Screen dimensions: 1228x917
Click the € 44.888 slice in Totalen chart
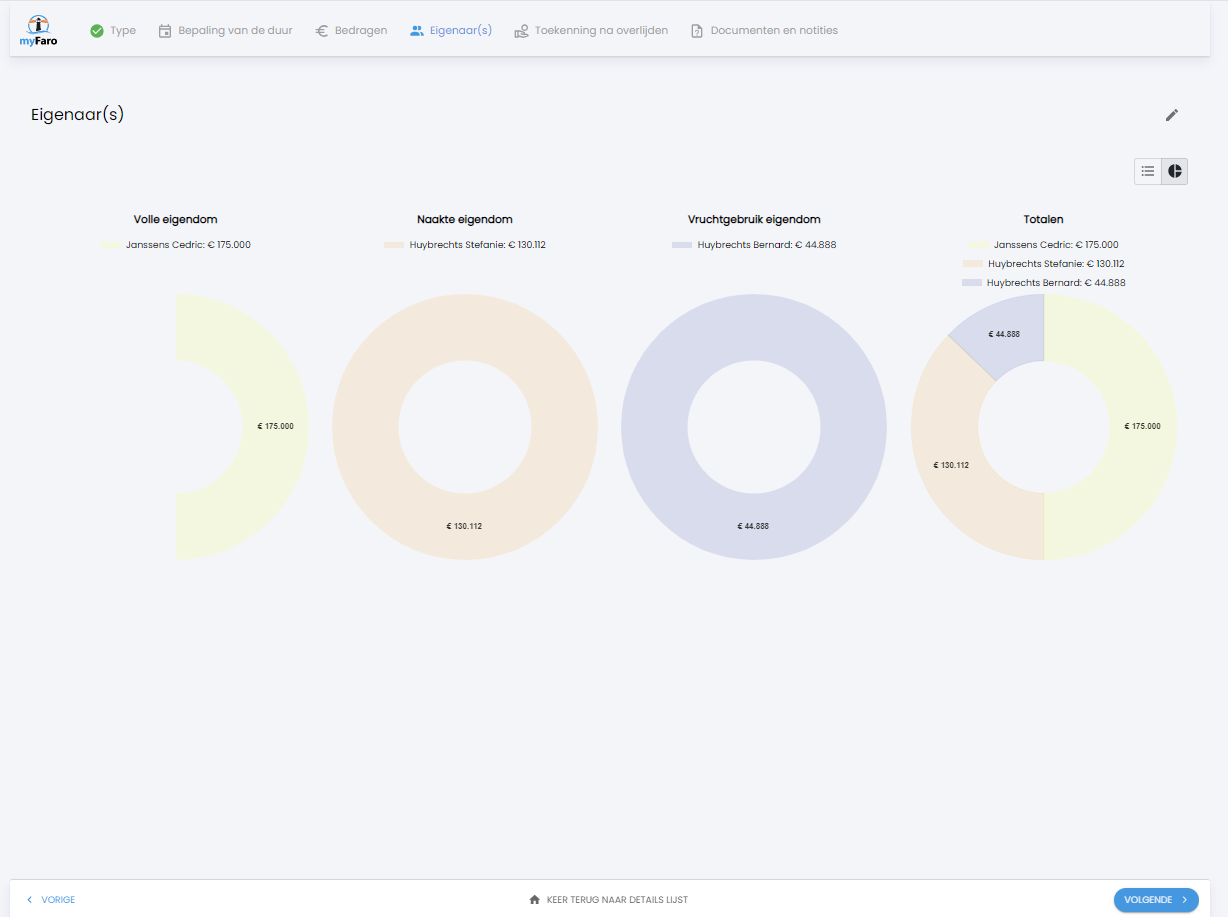click(x=1004, y=334)
